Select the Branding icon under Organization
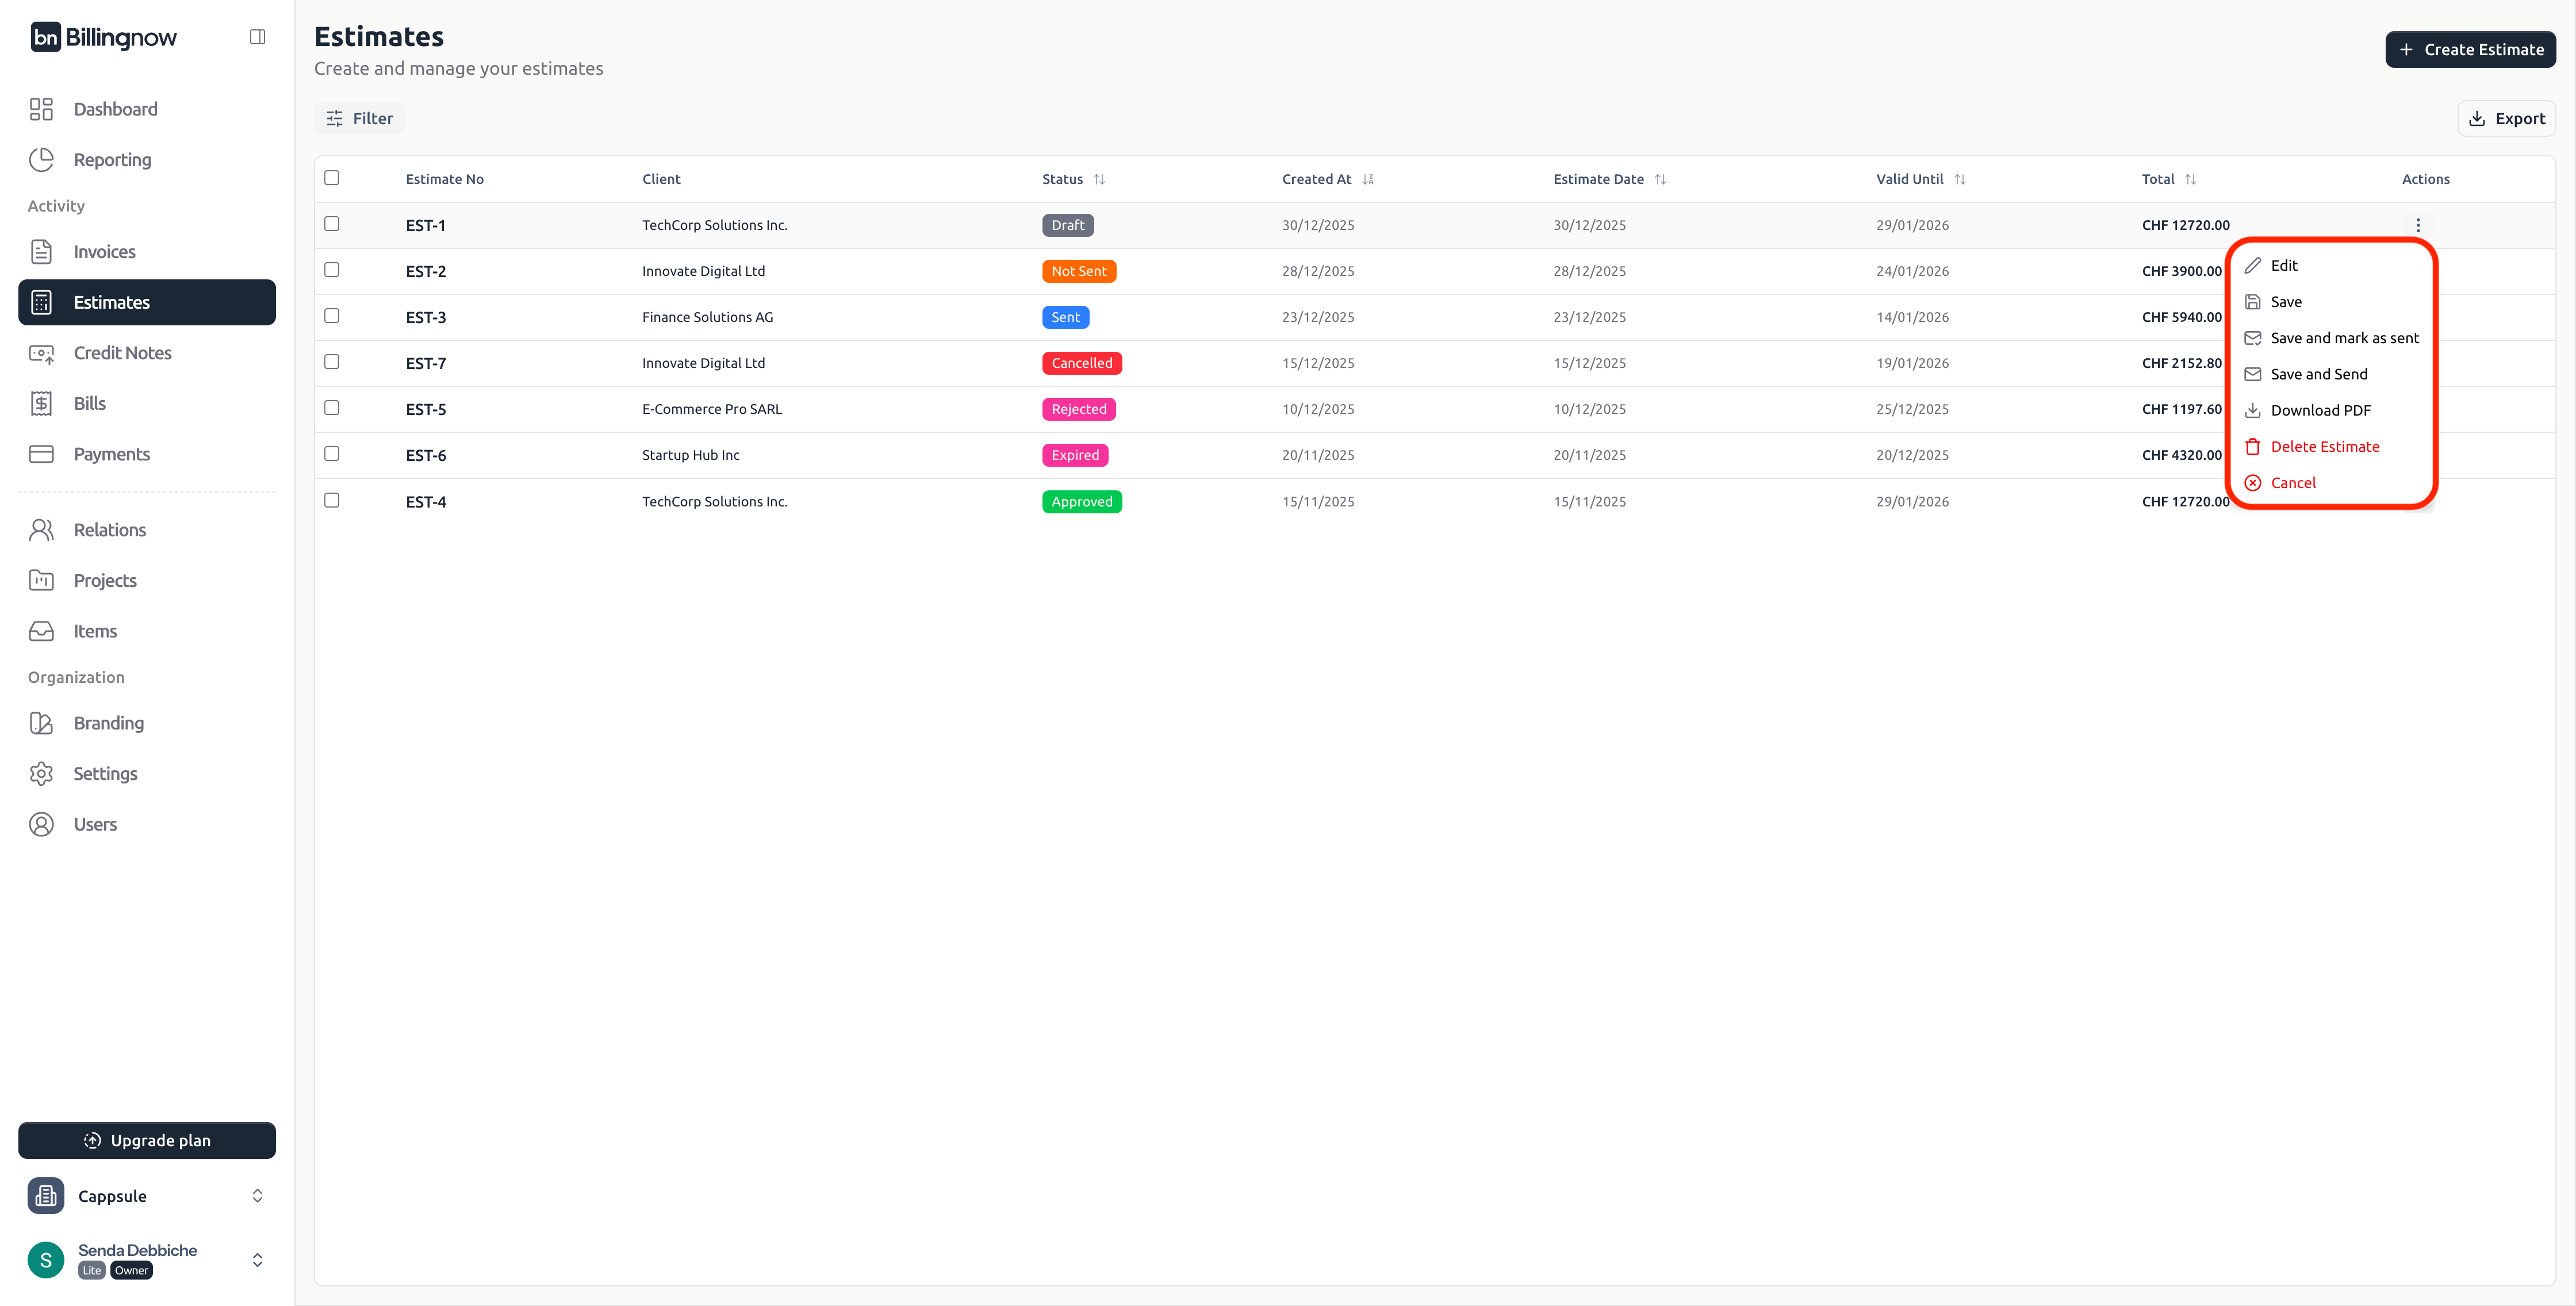The width and height of the screenshot is (2576, 1306). tap(41, 722)
